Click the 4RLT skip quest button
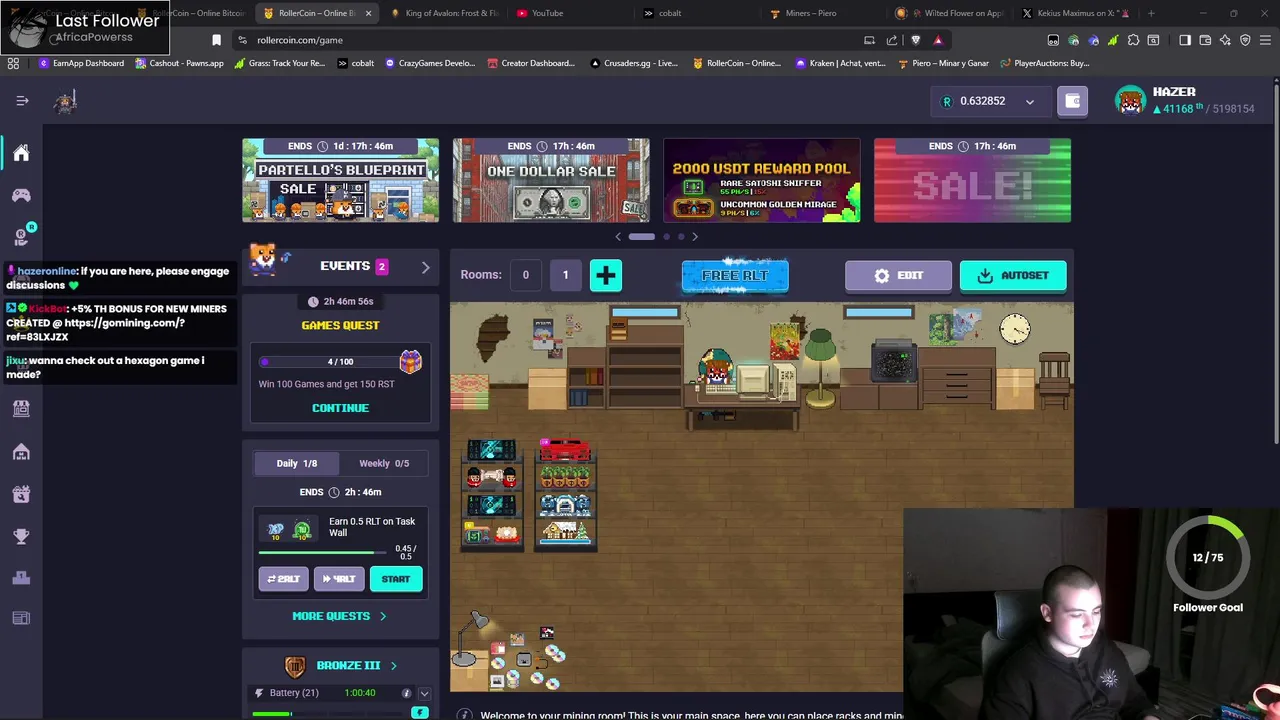The image size is (1280, 720). coord(338,579)
